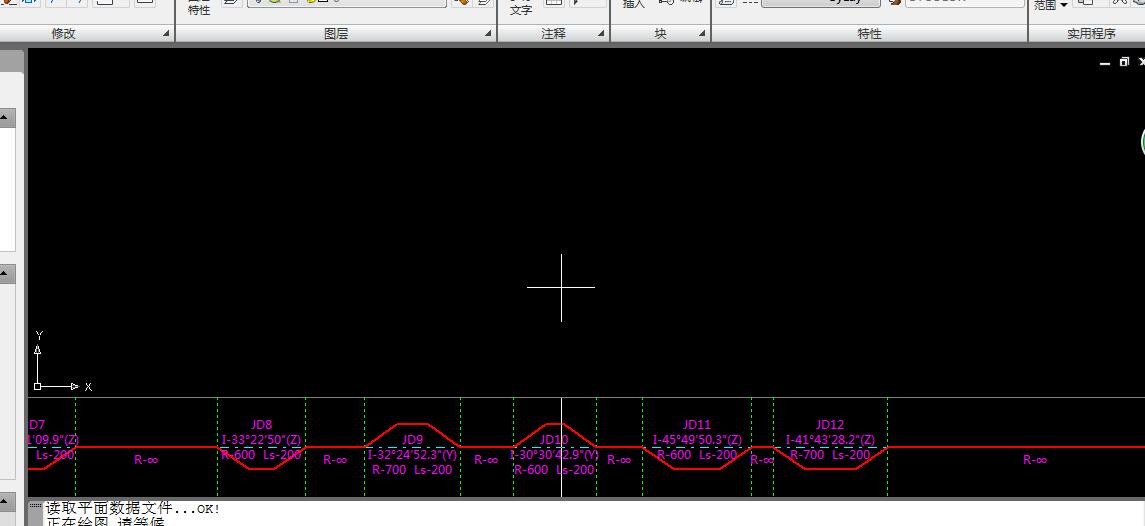
Task: Minimize the drawing window
Action: [1105, 63]
